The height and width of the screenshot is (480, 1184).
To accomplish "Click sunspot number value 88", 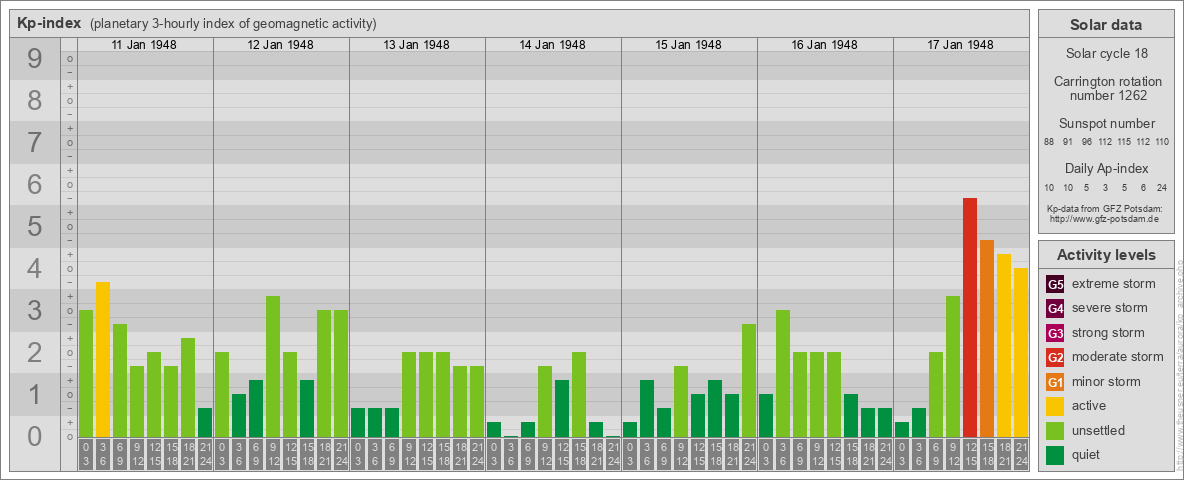I will click(x=1049, y=142).
